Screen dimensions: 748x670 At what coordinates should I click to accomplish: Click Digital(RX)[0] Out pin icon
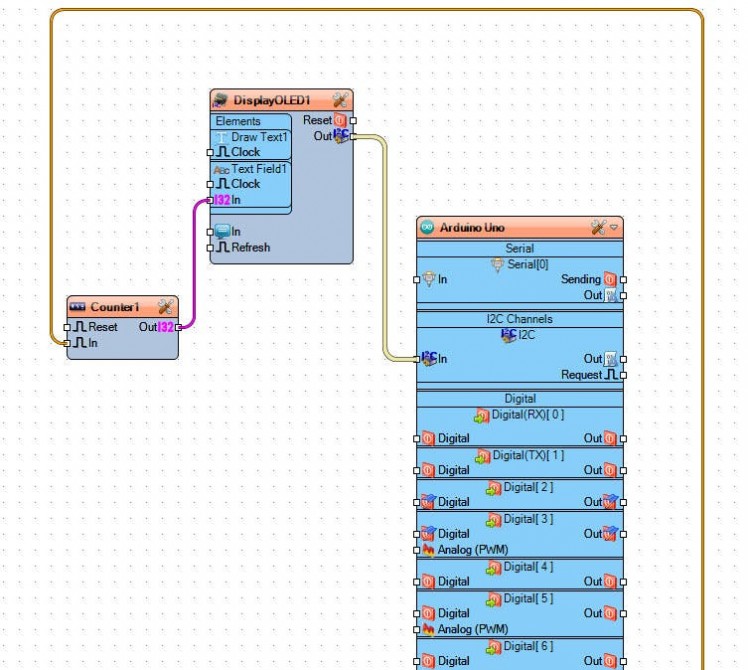(x=610, y=438)
